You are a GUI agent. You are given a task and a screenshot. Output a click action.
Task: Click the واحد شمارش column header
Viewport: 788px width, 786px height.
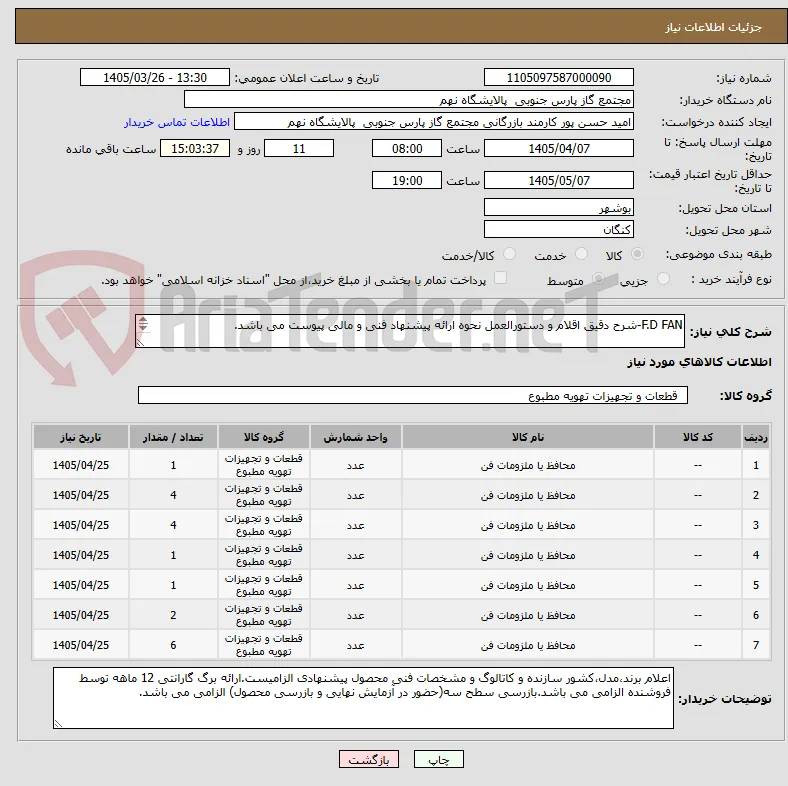[355, 437]
